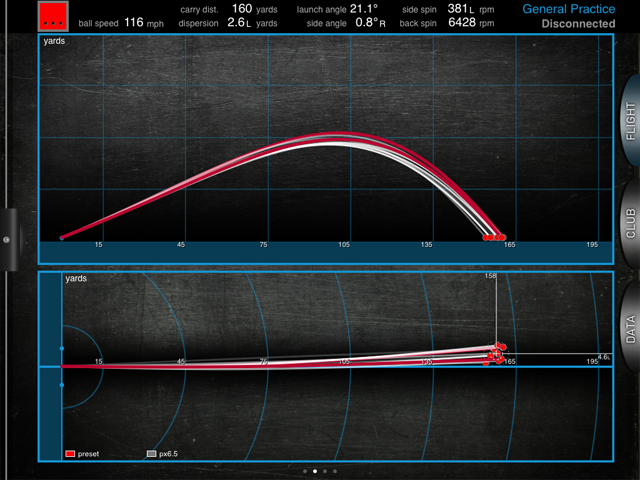Tap the red club selector icon
This screenshot has height=480, width=640.
pyautogui.click(x=54, y=15)
